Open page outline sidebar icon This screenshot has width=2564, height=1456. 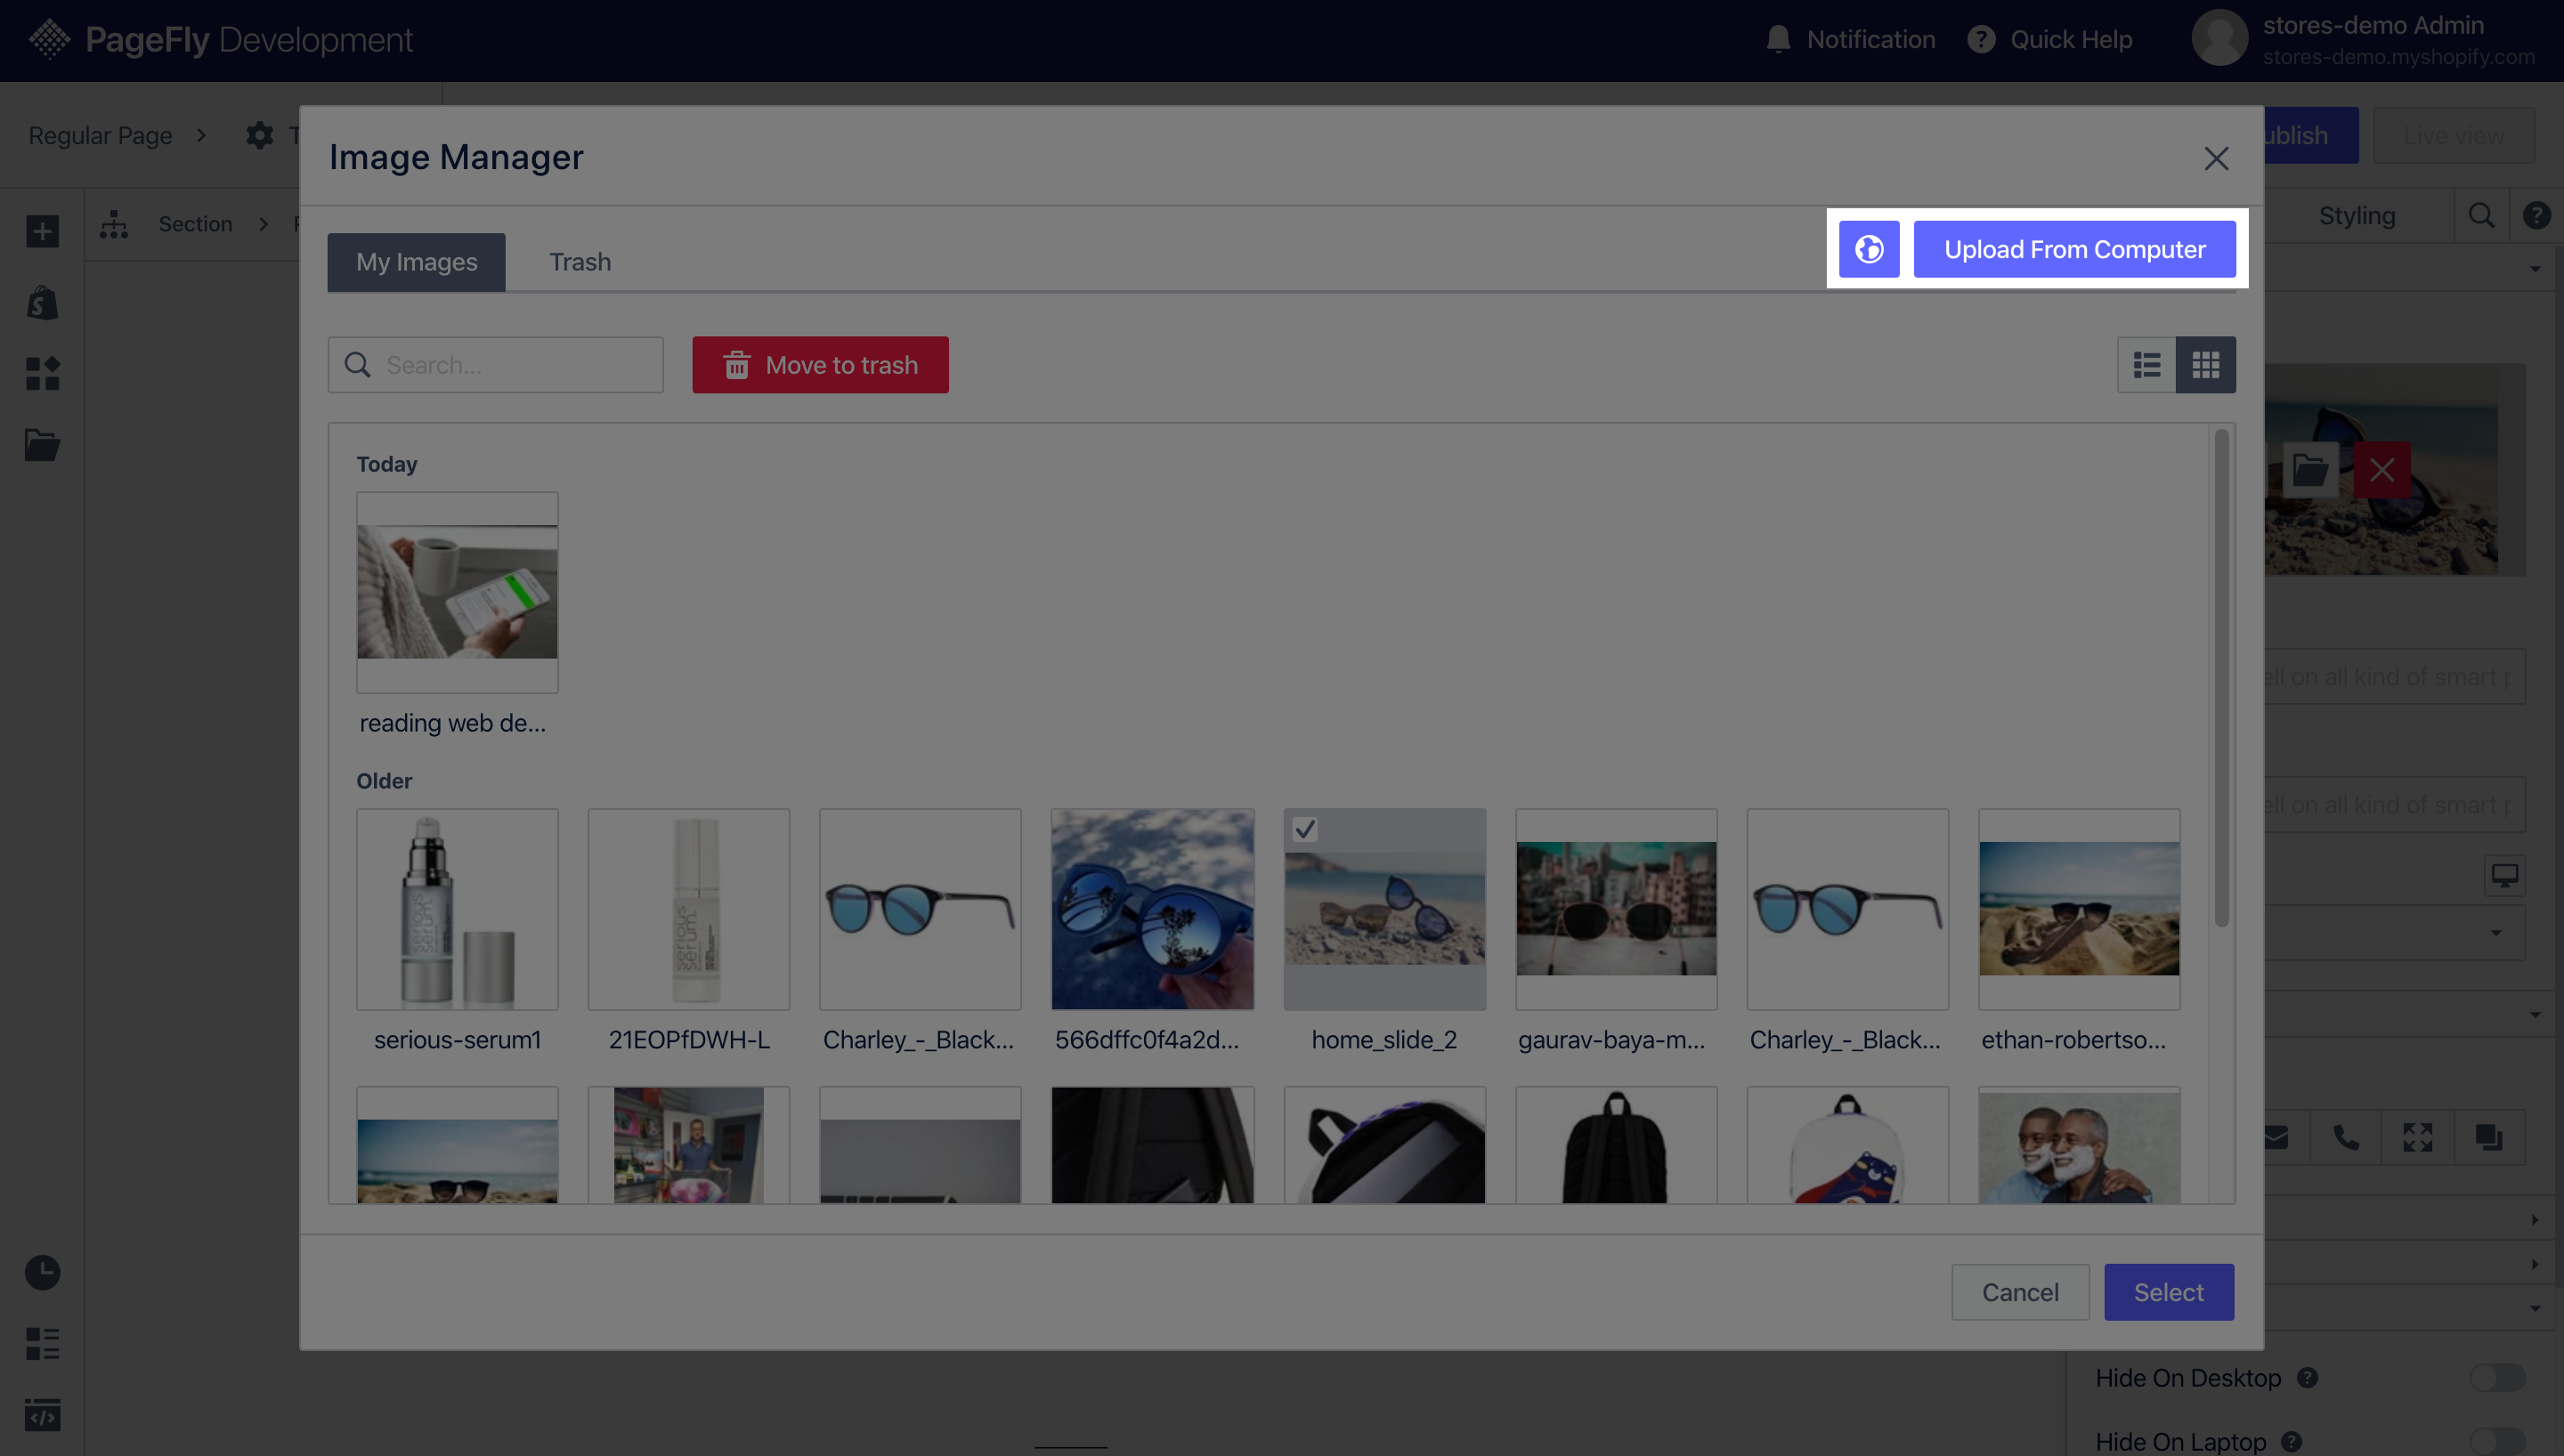point(42,1343)
